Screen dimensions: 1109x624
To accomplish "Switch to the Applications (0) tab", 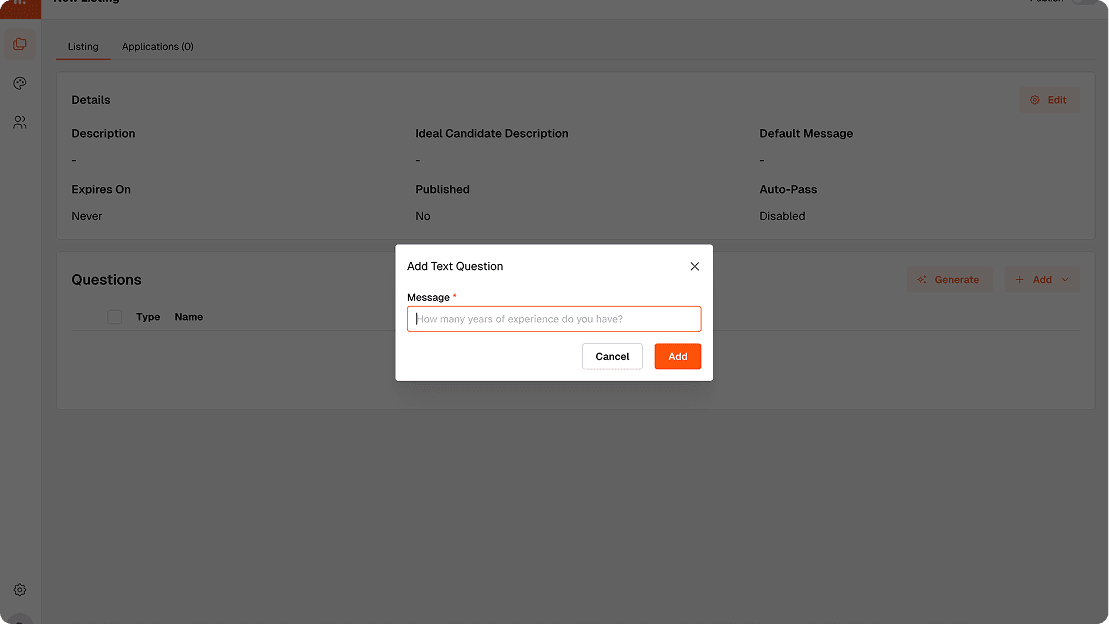I will pyautogui.click(x=157, y=46).
